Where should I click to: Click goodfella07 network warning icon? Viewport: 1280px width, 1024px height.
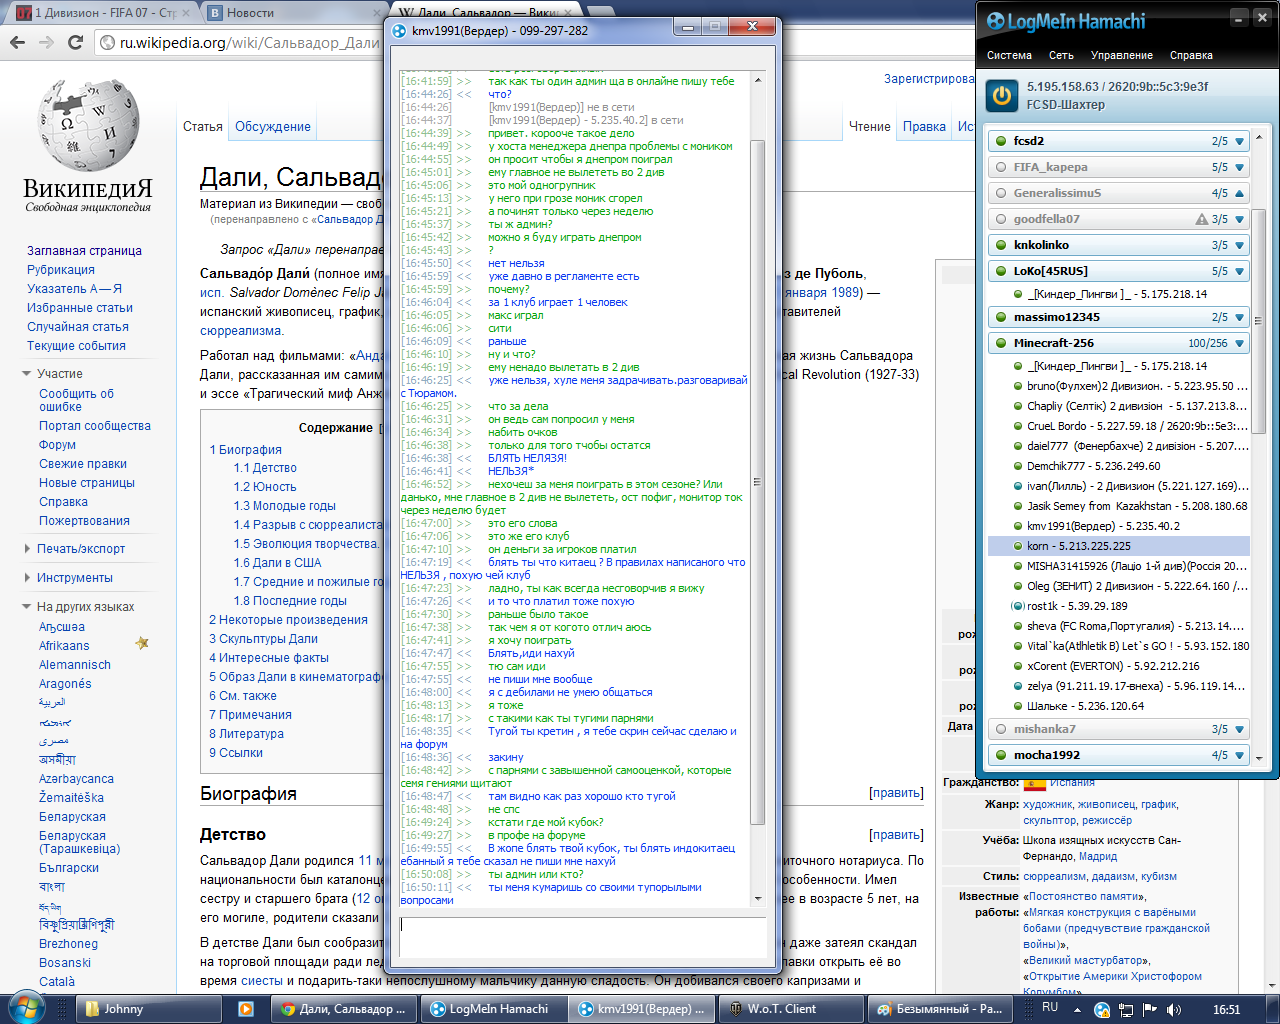1202,219
